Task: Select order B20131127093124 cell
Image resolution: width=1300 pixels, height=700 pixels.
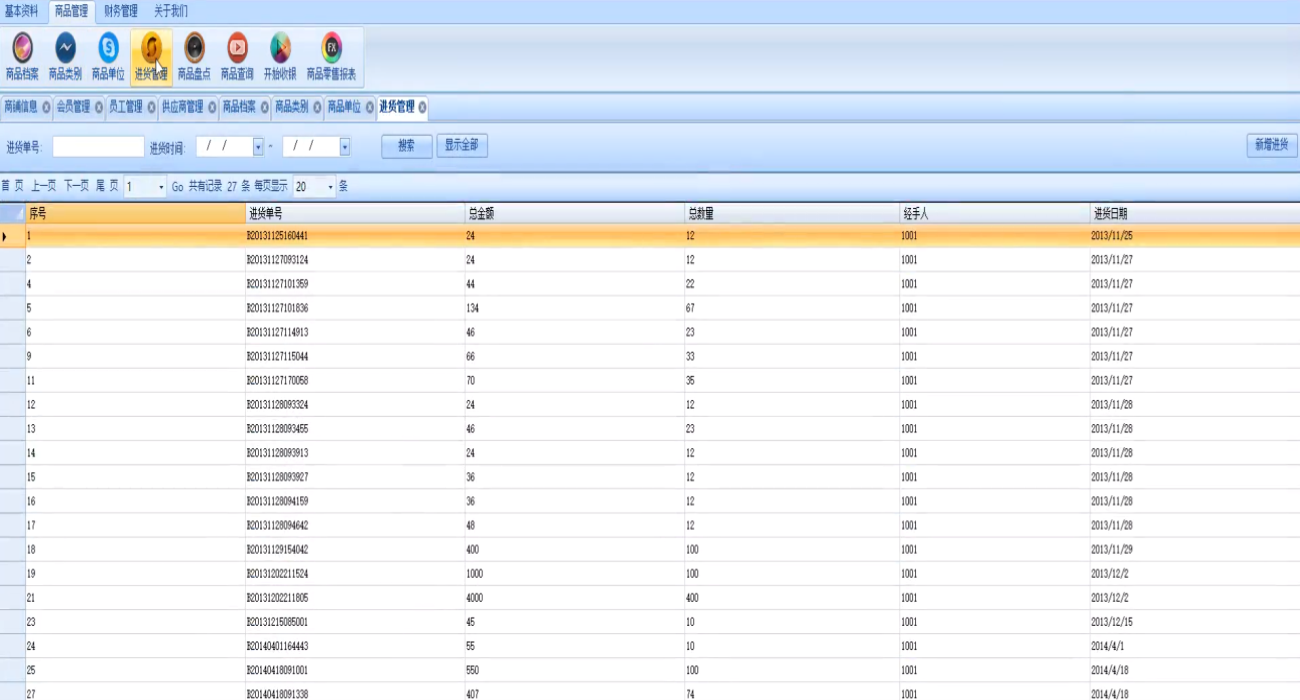Action: 355,260
